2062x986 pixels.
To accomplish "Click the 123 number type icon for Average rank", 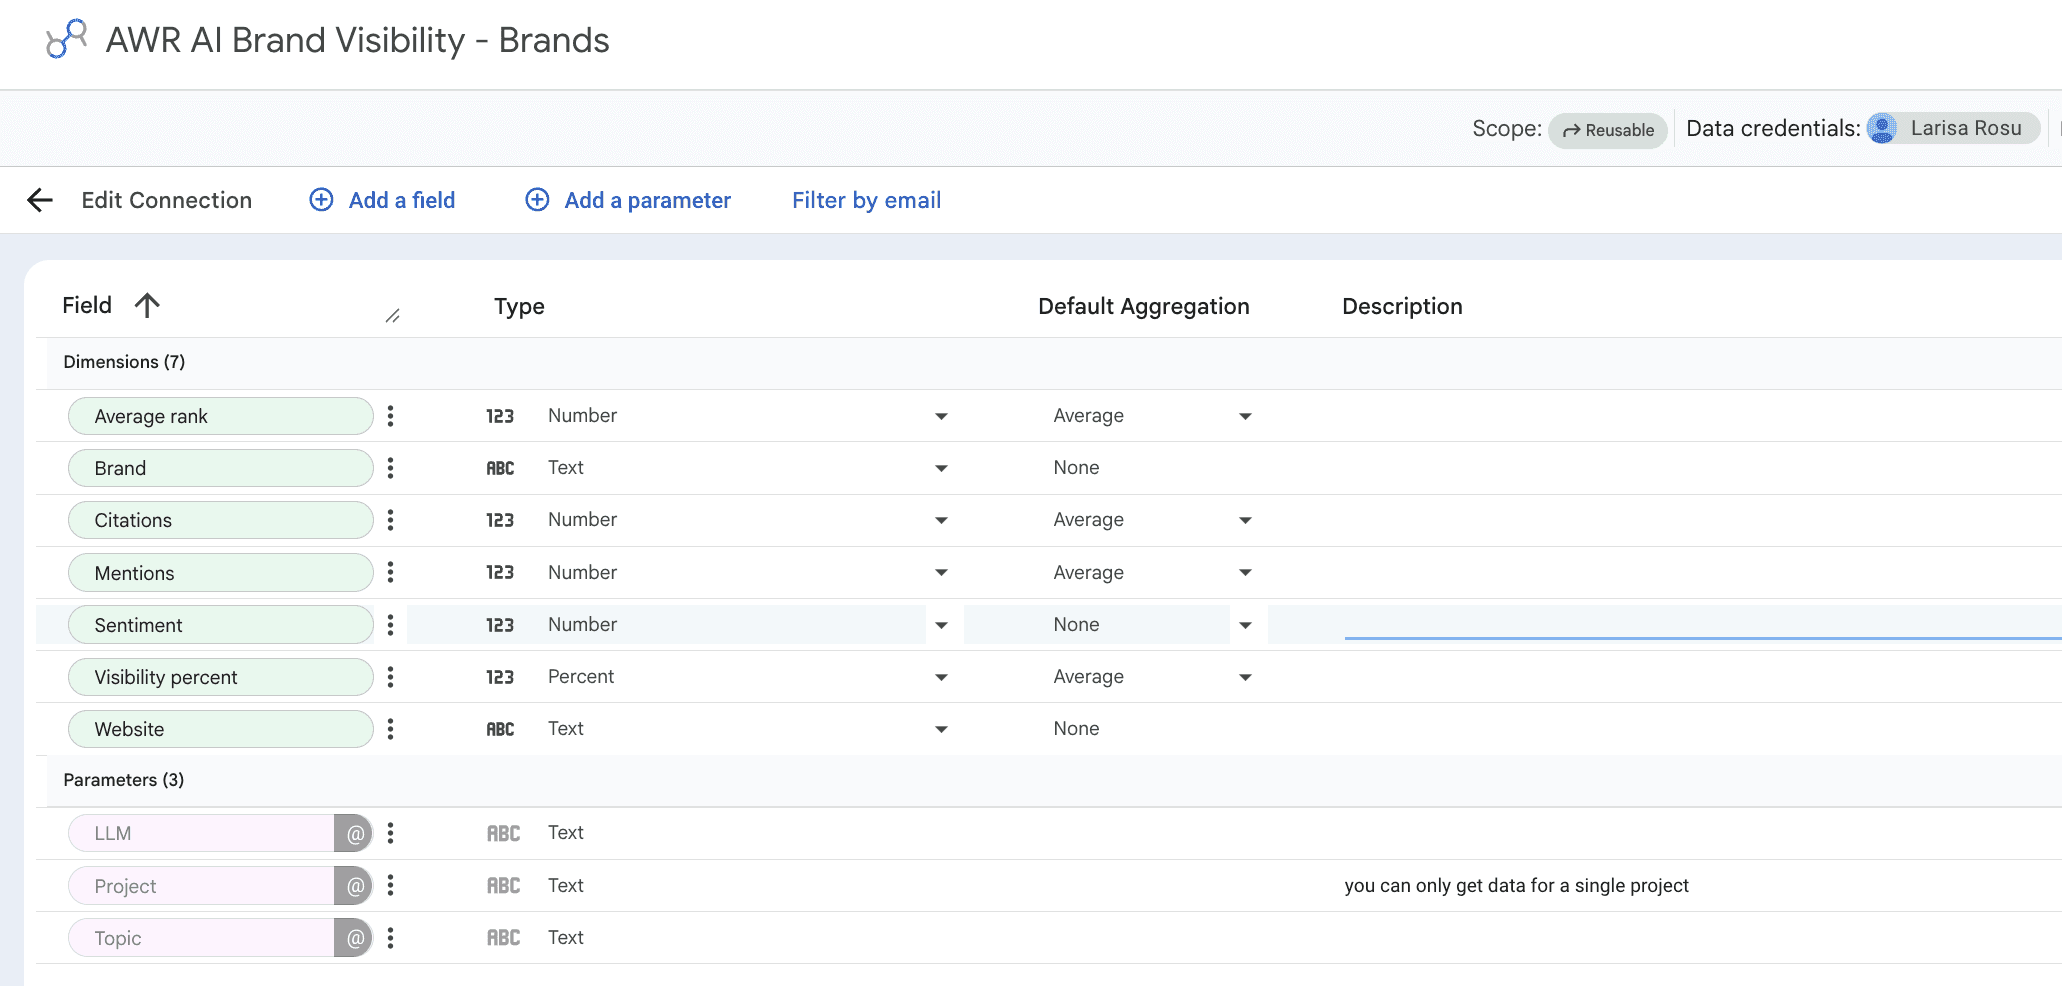I will 500,416.
